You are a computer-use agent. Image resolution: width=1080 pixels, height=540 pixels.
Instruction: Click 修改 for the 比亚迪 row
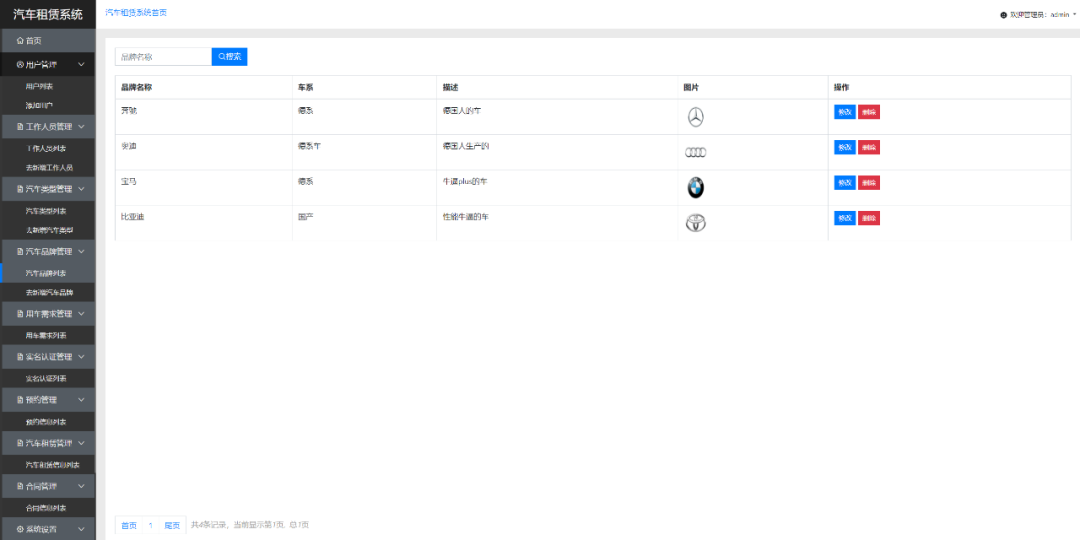pos(845,218)
